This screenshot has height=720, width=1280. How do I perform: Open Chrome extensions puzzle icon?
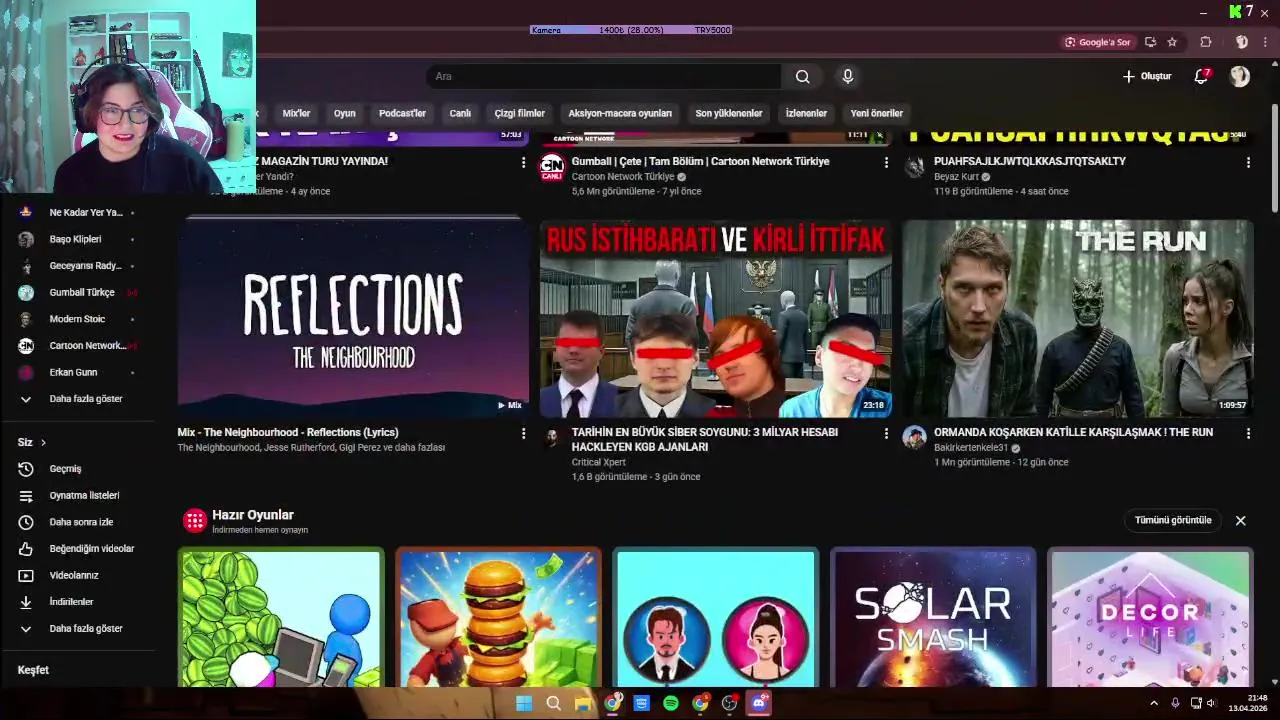1206,42
